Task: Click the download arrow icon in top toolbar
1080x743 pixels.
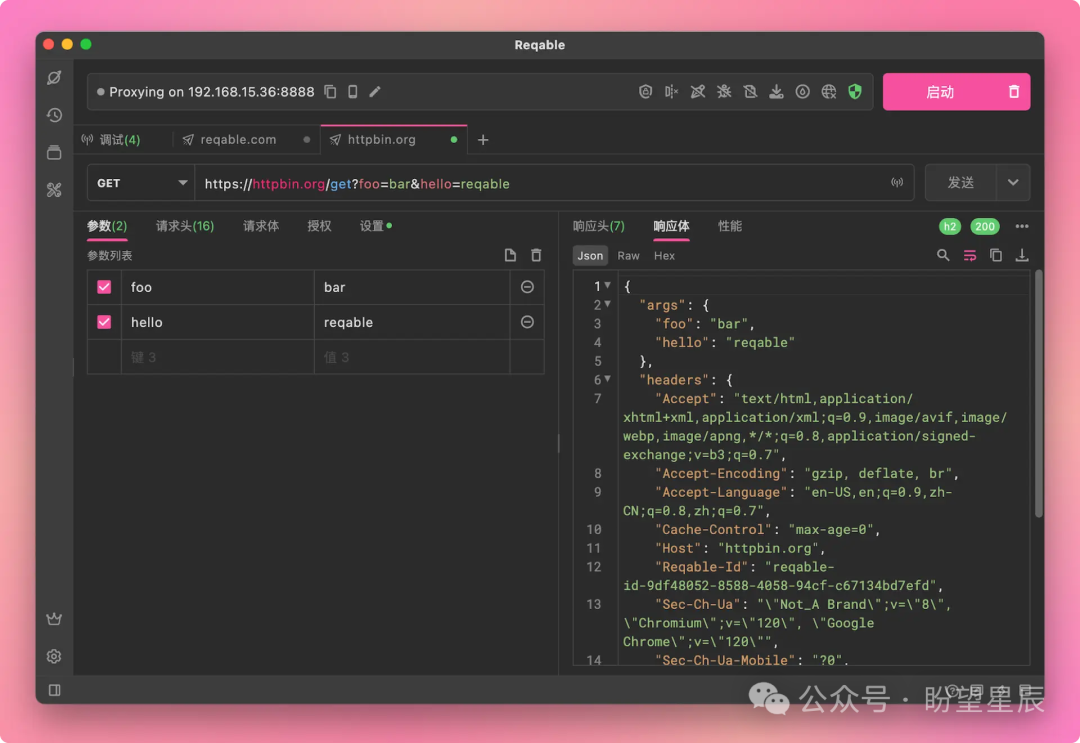Action: point(776,92)
